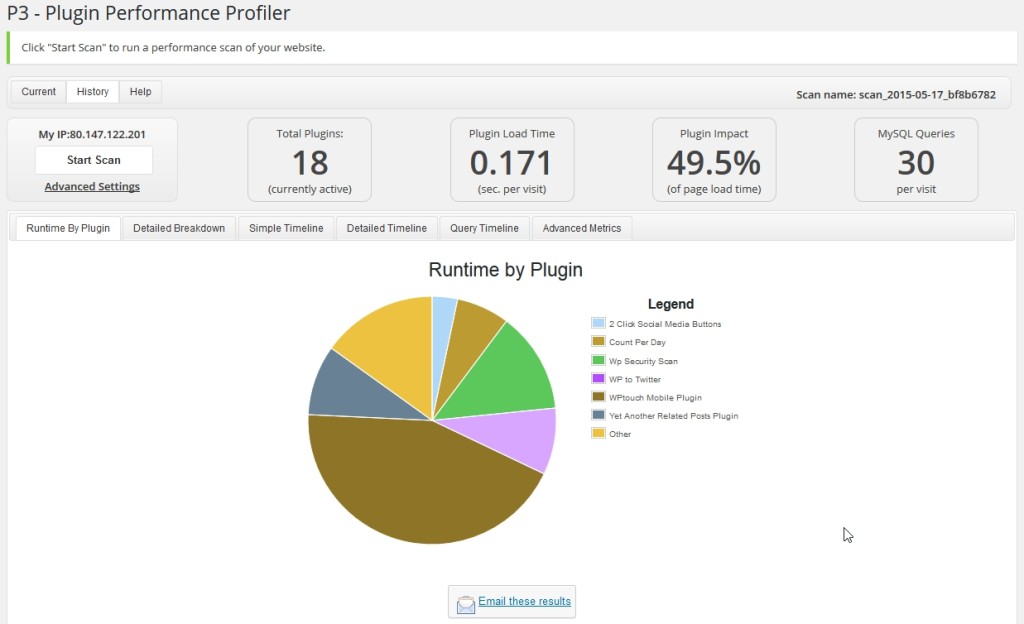
Task: Switch to the Simple Timeline tab
Action: (286, 228)
